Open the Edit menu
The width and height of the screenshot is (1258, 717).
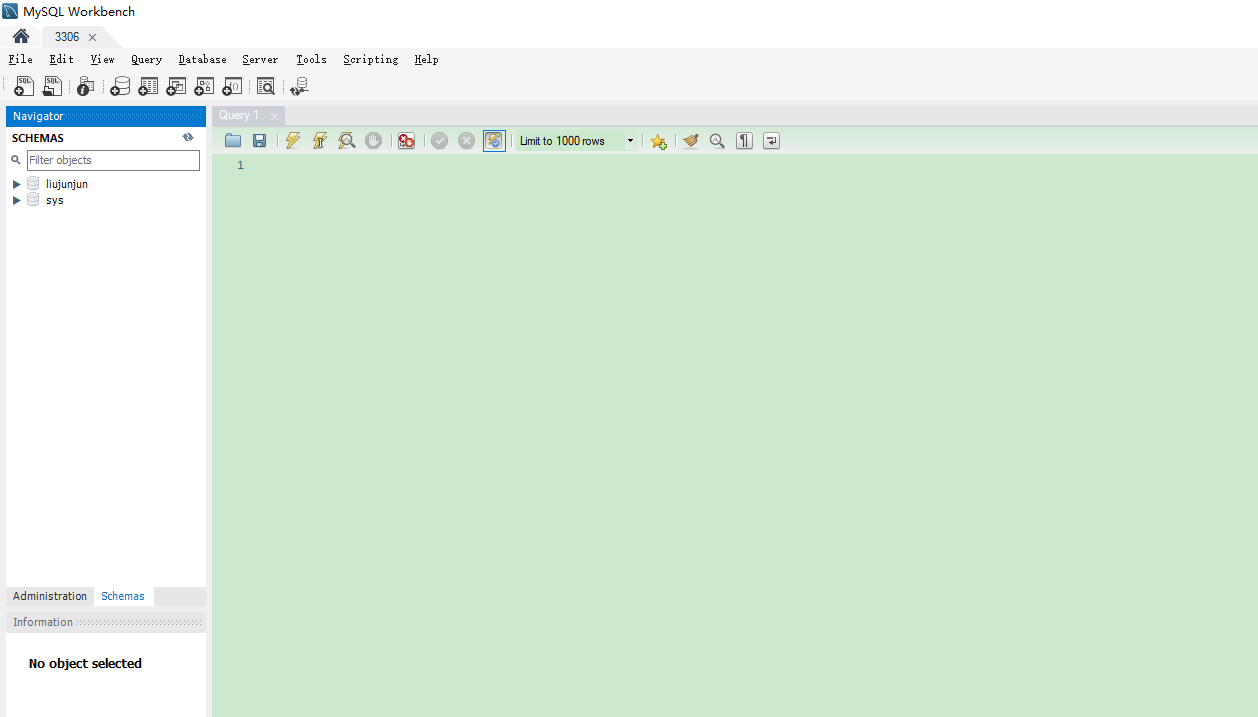point(61,59)
